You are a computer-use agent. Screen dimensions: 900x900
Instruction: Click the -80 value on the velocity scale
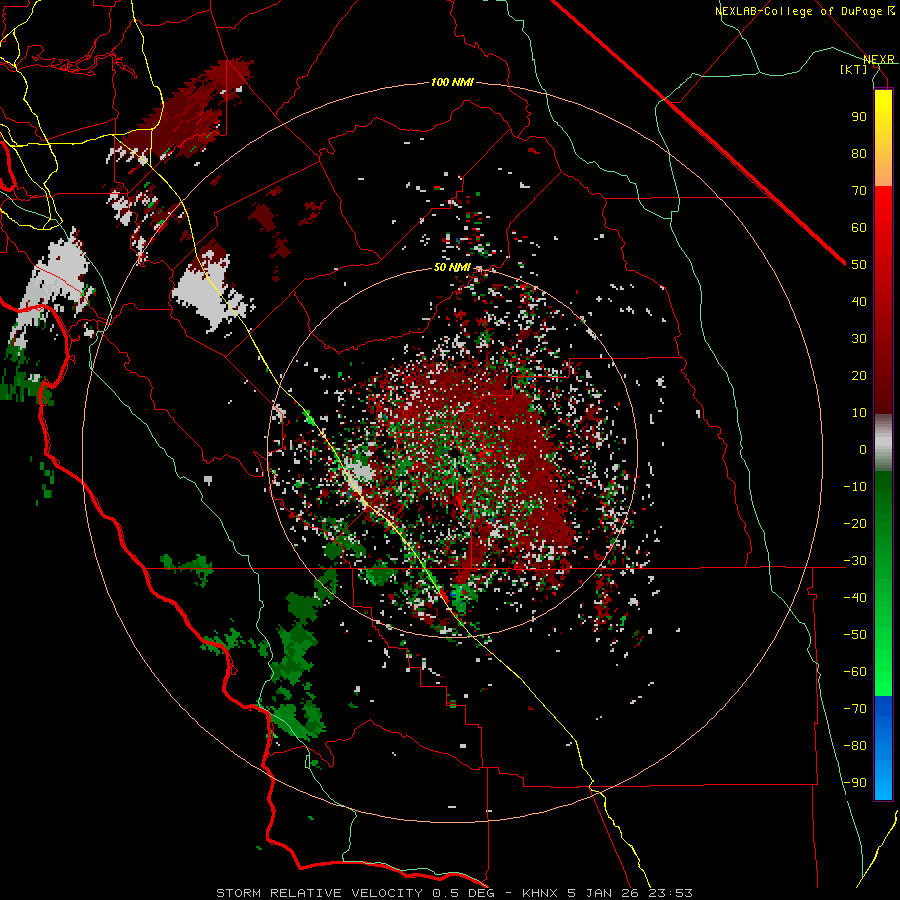click(x=855, y=746)
